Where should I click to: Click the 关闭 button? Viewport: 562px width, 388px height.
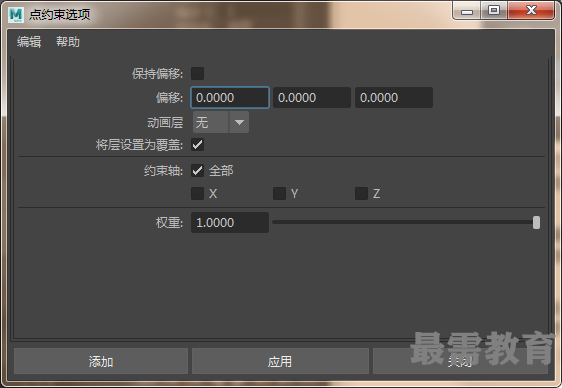(x=460, y=361)
